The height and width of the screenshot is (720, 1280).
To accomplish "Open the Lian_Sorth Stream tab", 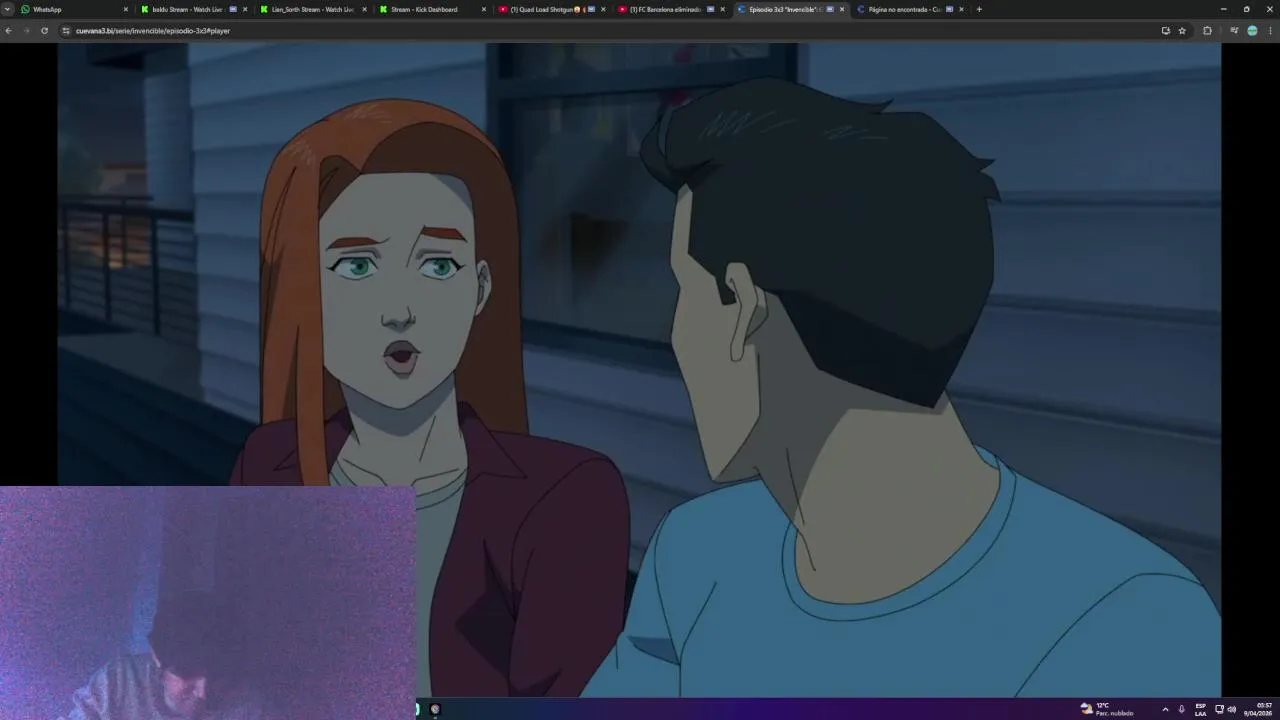I will point(312,9).
